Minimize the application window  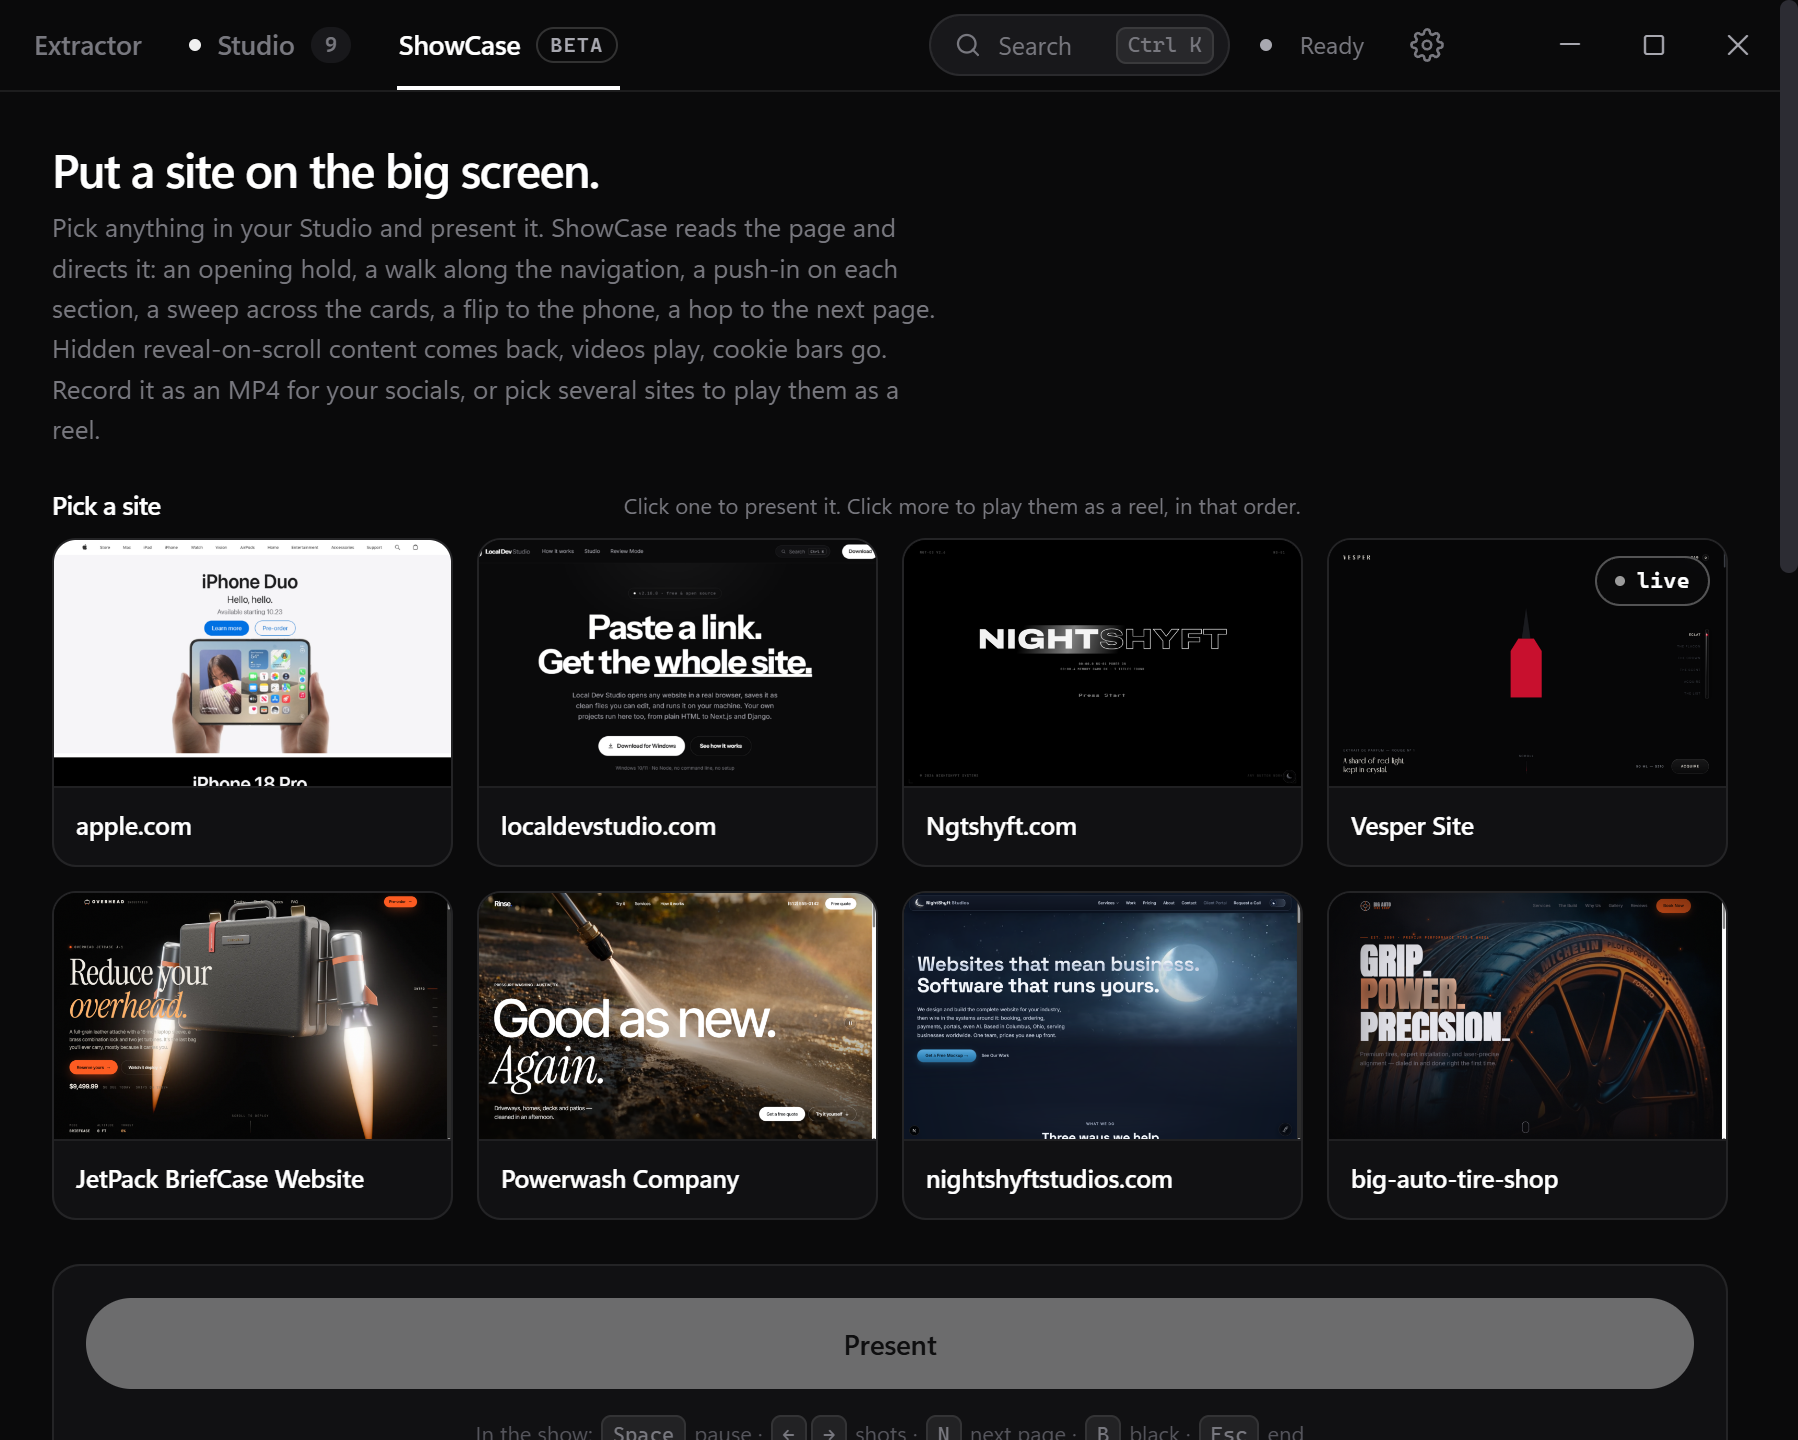pyautogui.click(x=1570, y=45)
